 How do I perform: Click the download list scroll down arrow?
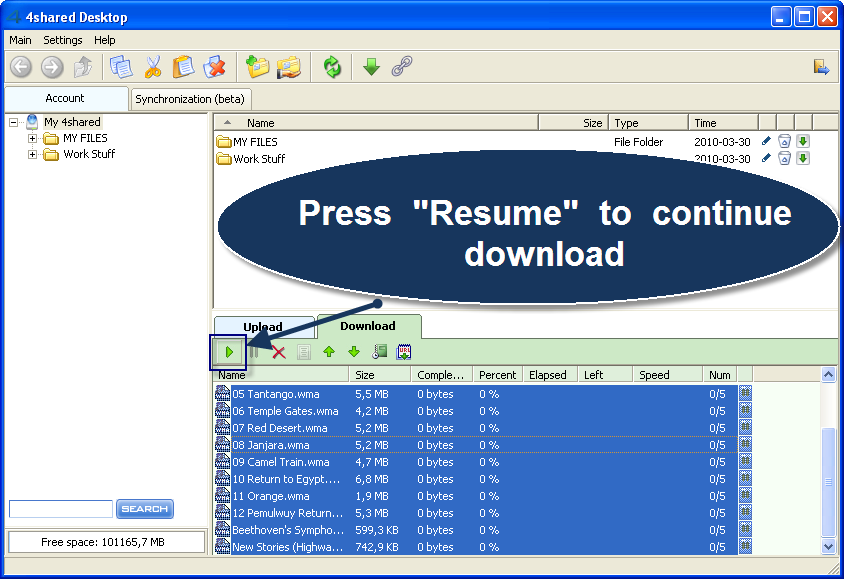click(x=828, y=546)
